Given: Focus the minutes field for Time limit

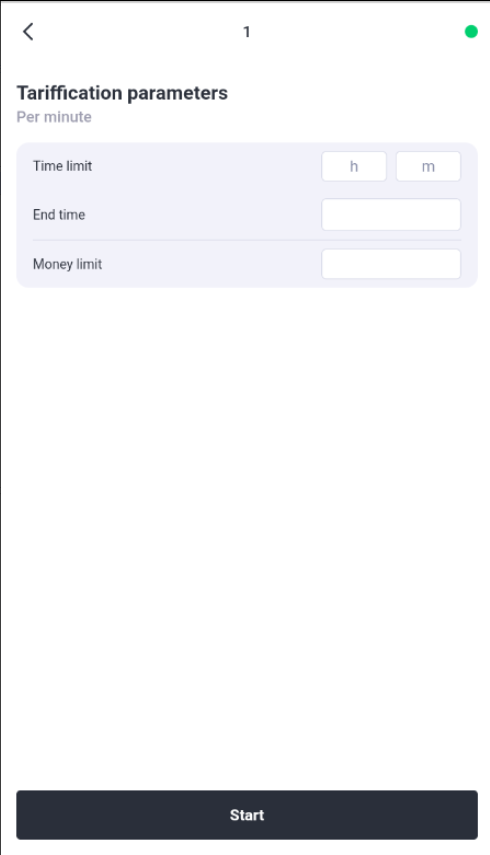Looking at the screenshot, I should click(x=428, y=166).
